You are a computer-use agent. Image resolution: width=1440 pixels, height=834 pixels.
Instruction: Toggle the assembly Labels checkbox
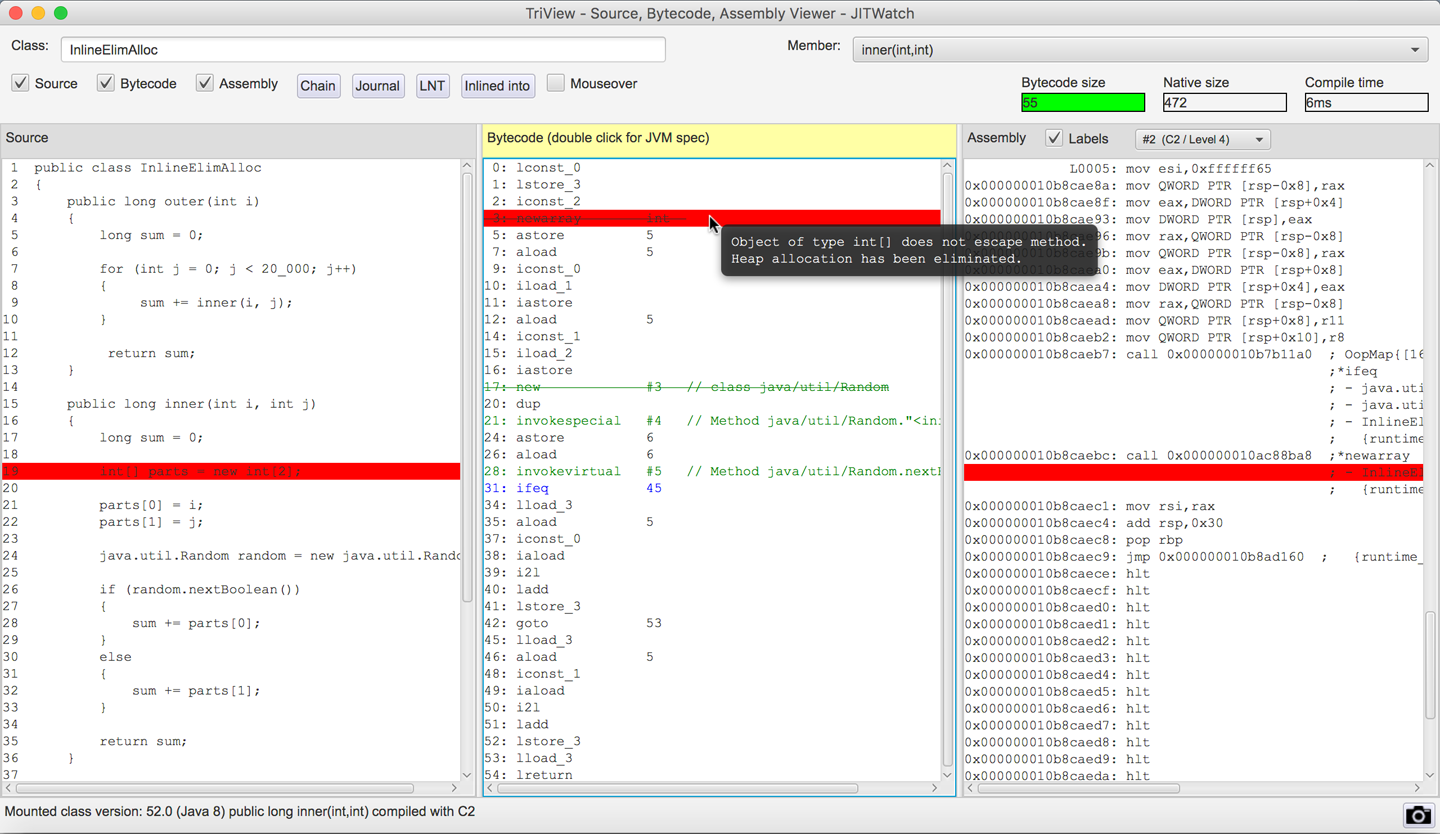click(1054, 138)
